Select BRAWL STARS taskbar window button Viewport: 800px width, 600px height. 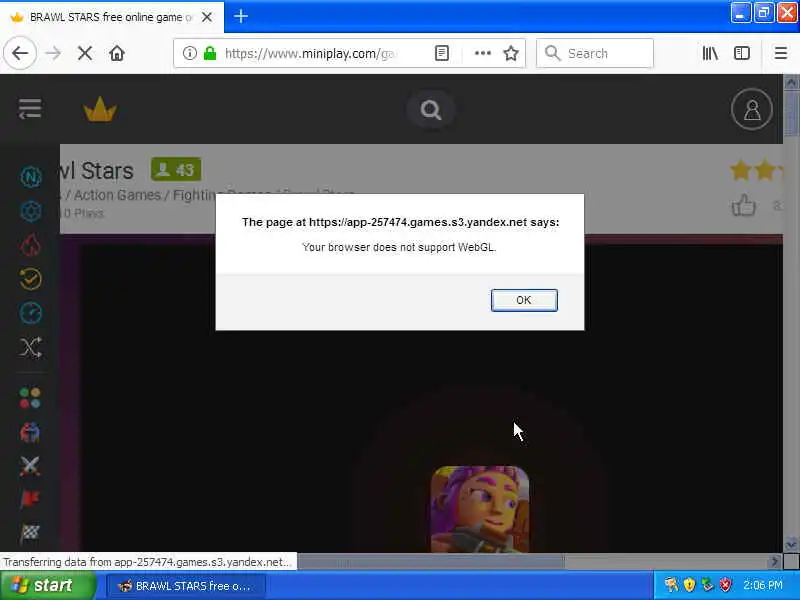point(186,586)
